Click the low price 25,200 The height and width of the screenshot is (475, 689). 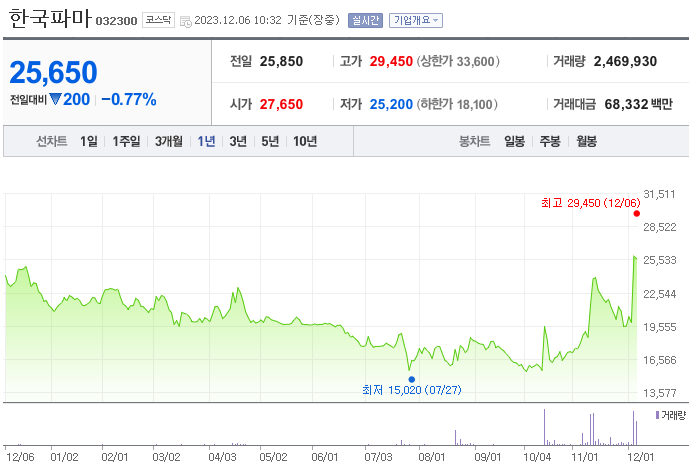[391, 105]
